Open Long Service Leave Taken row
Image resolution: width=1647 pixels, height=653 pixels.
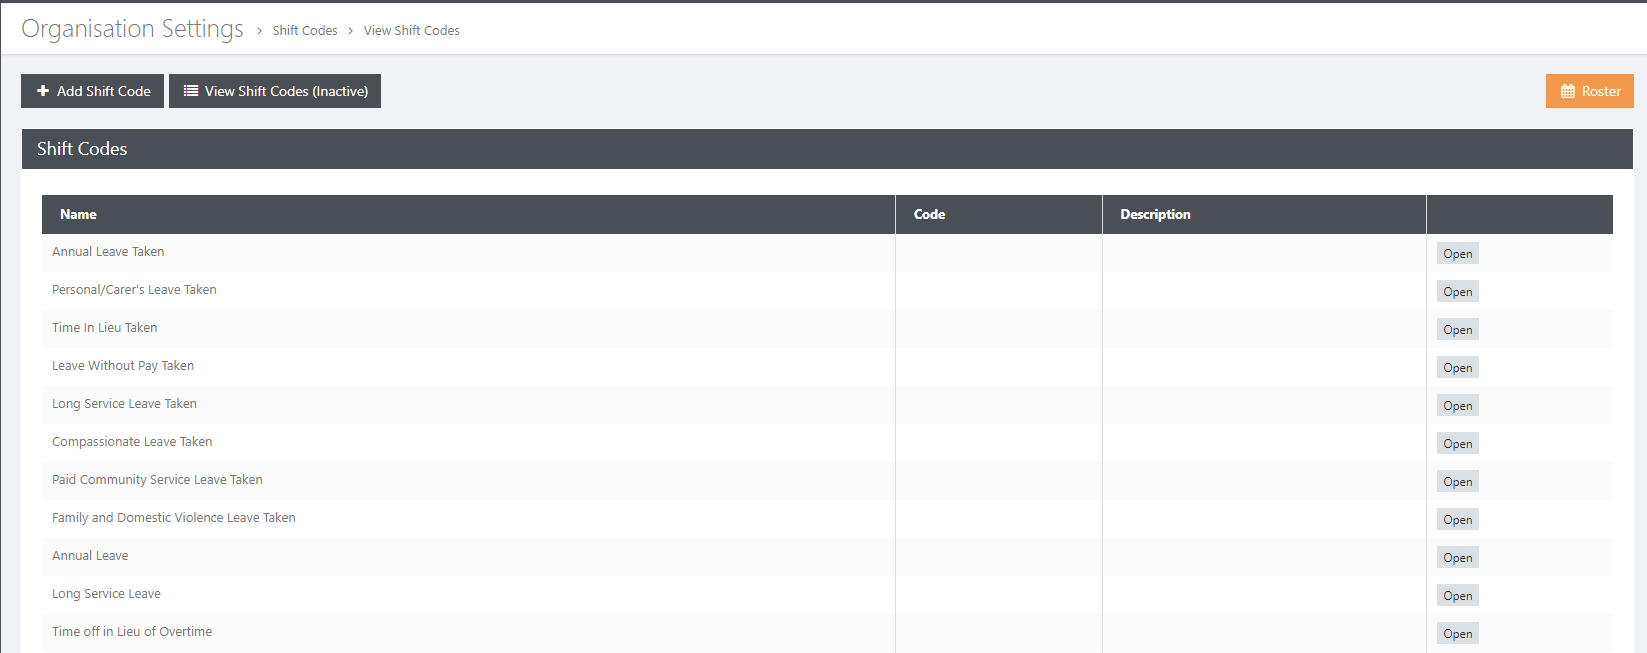coord(1458,406)
